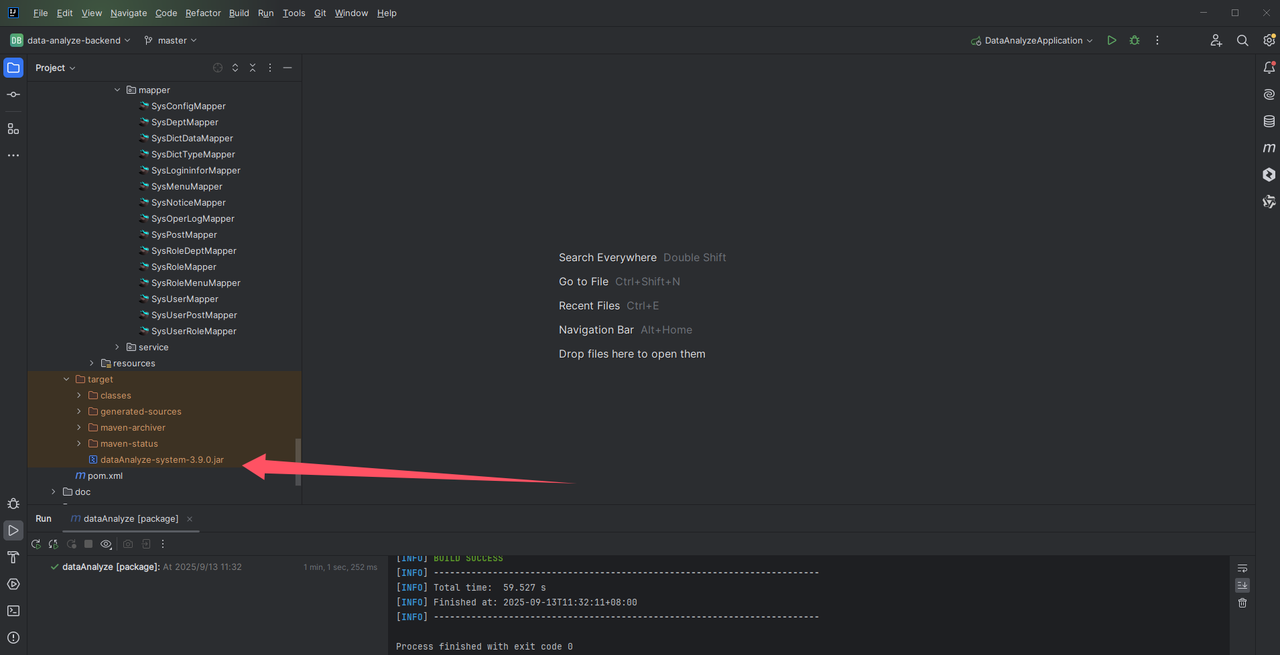
Task: Rerun the dataAnalyze package task
Action: (x=35, y=543)
